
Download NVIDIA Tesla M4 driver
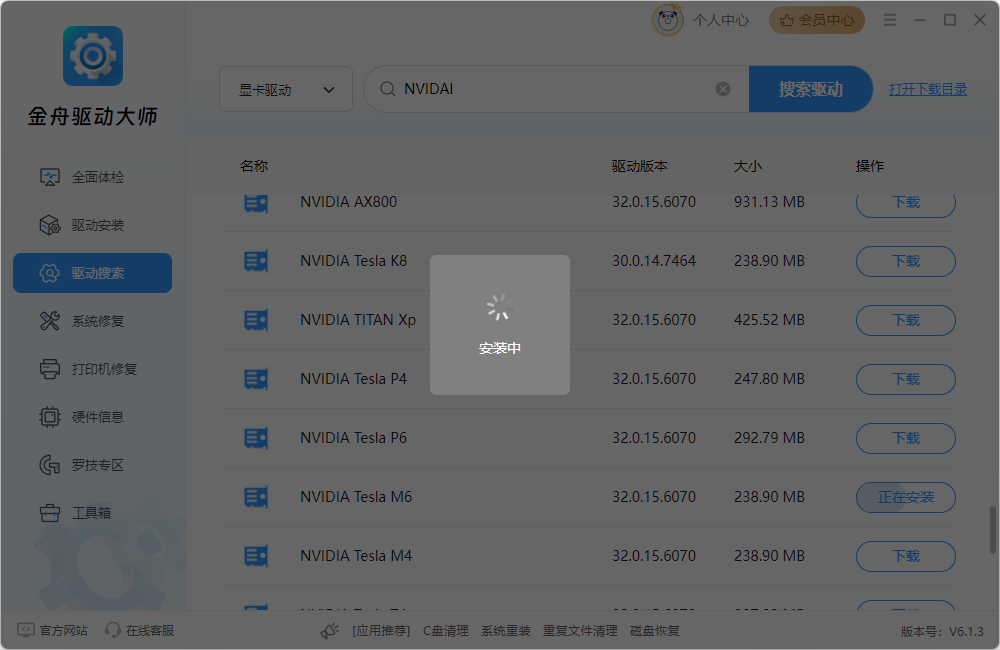pyautogui.click(x=906, y=556)
